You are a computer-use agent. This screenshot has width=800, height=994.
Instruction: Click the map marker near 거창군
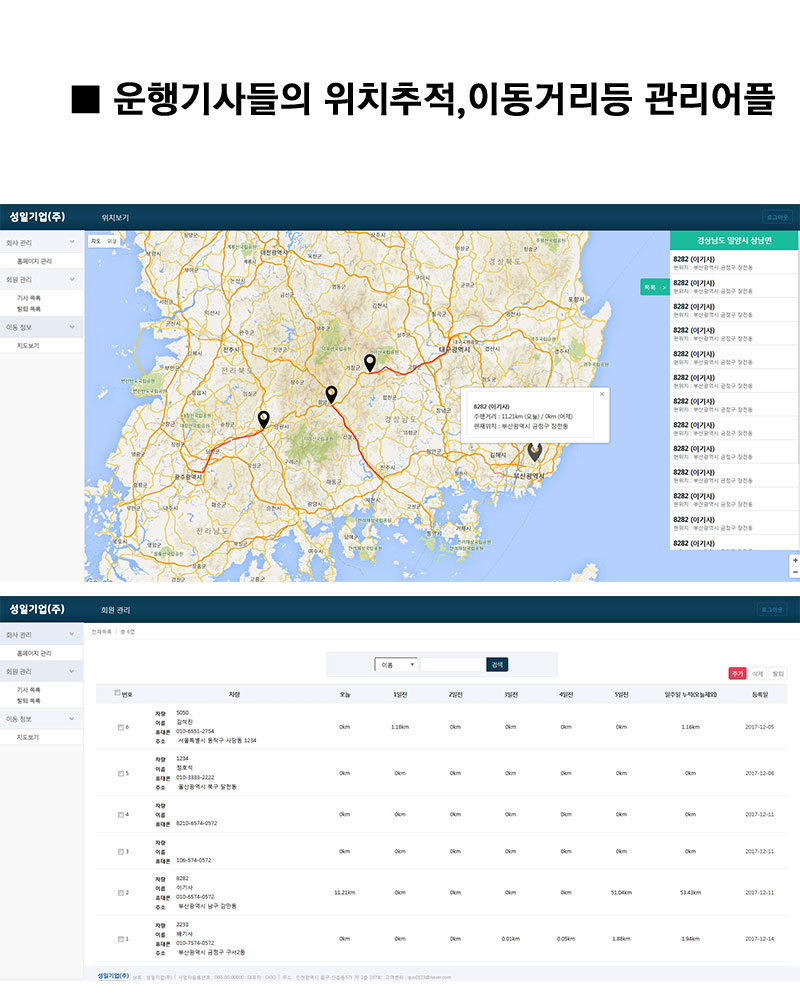pos(370,362)
